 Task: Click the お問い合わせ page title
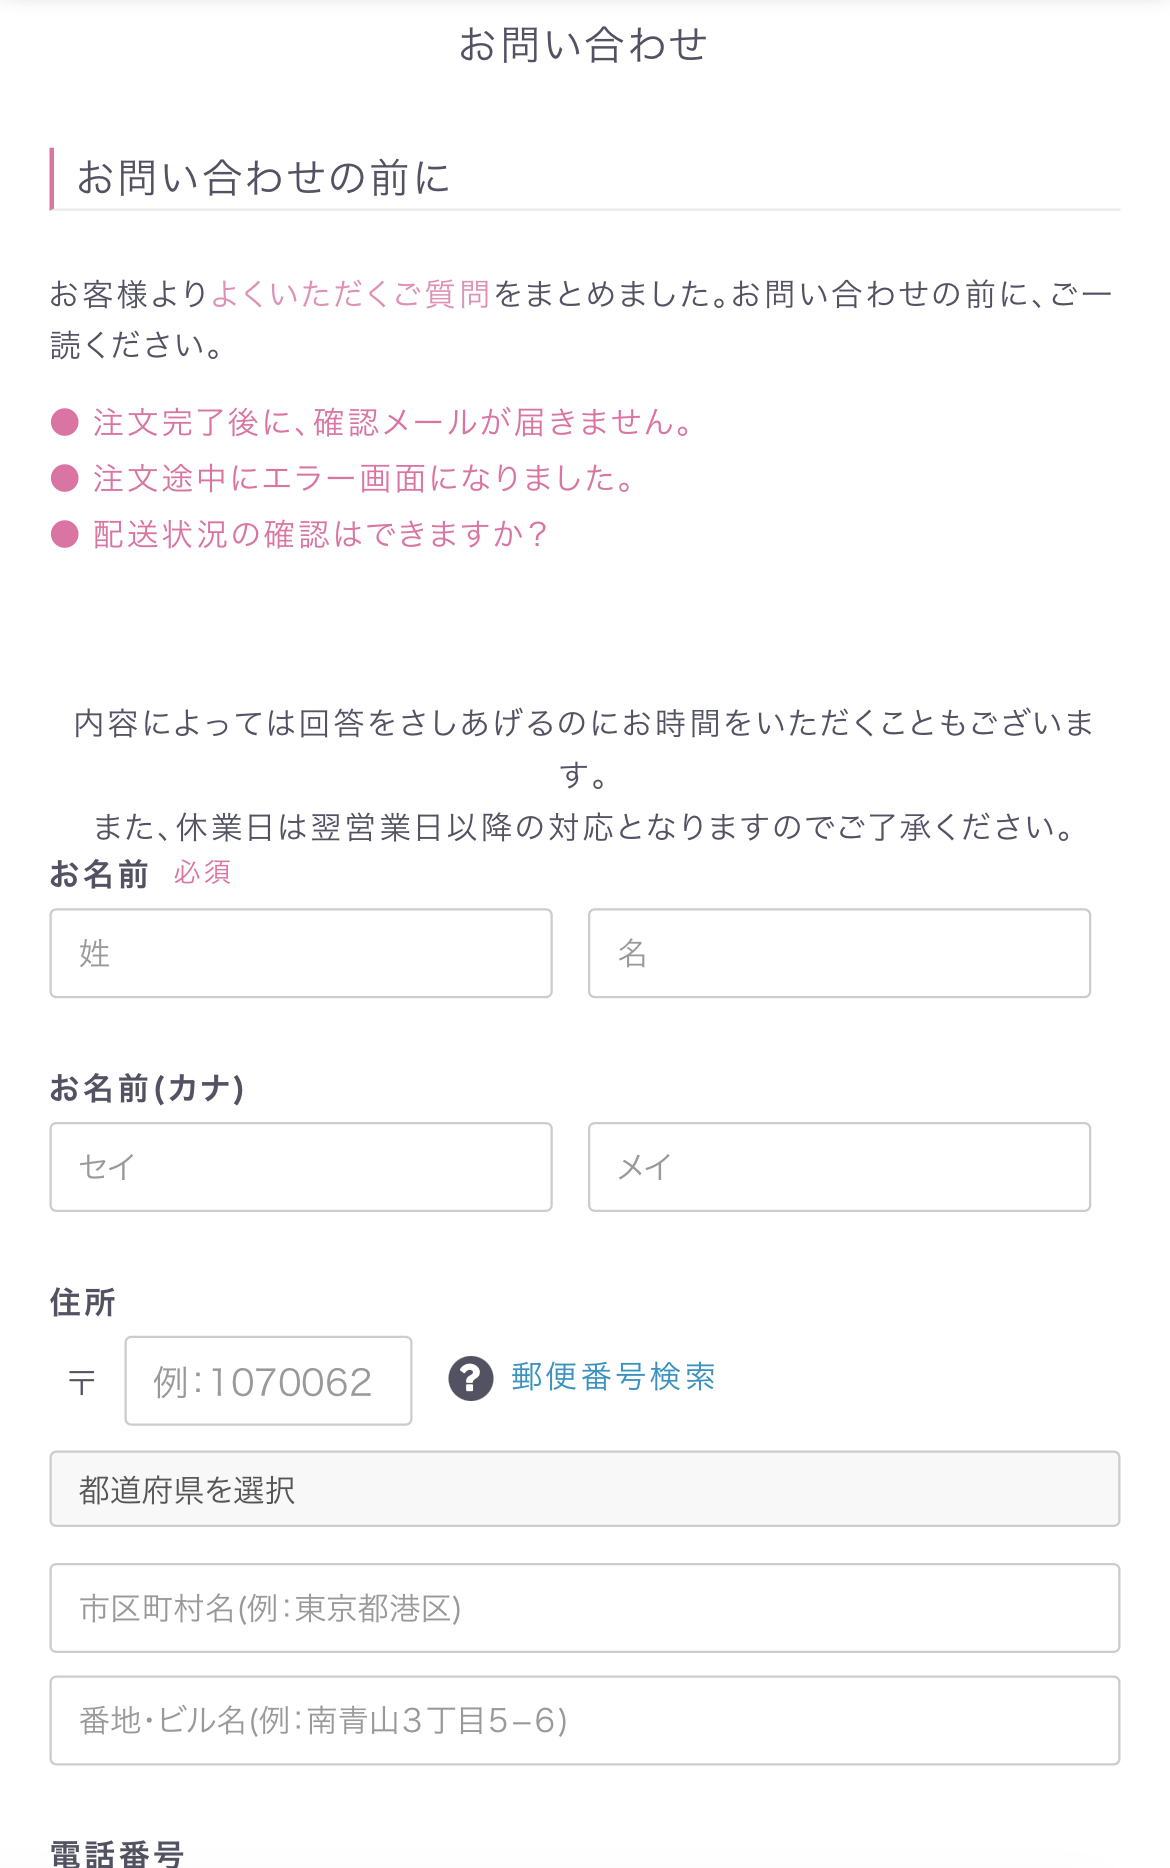tap(584, 45)
